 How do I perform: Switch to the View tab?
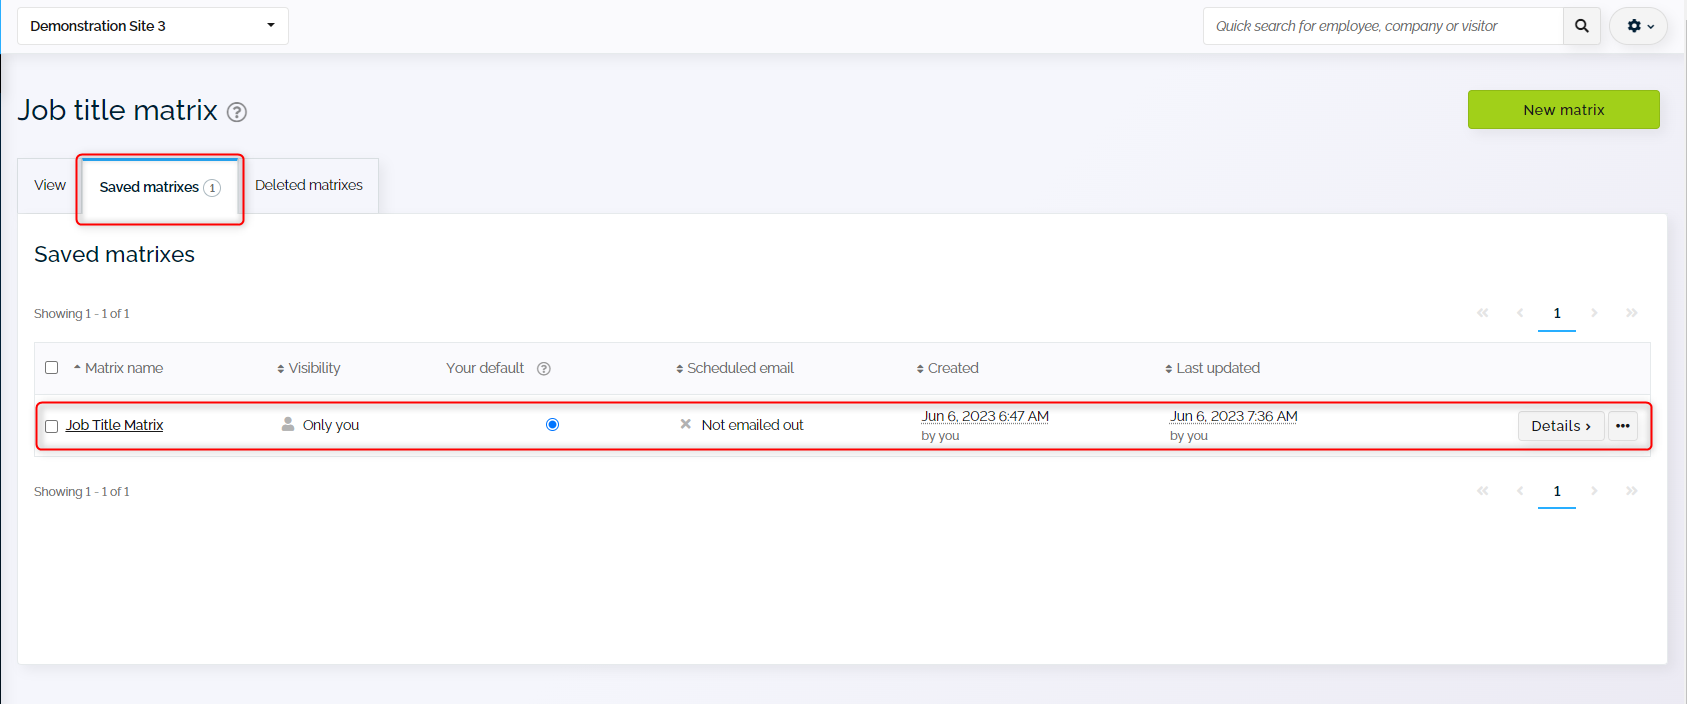pos(50,185)
